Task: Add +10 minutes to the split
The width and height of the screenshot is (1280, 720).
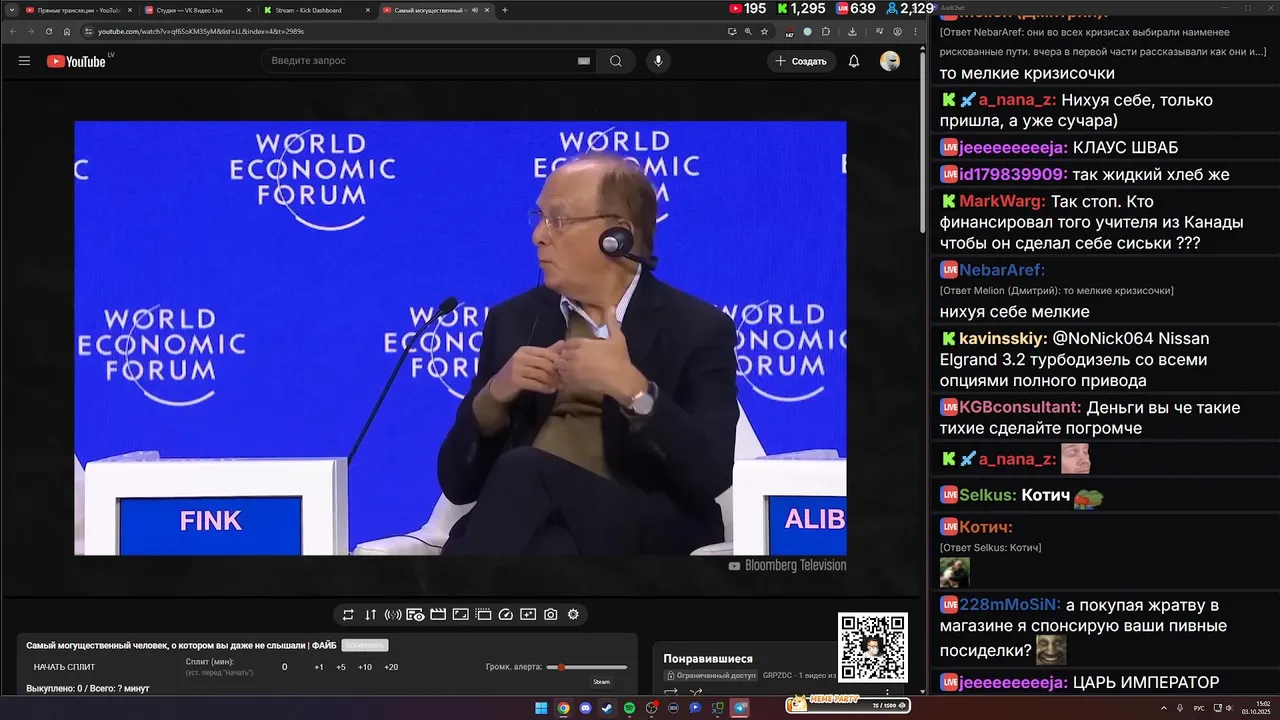Action: [x=365, y=667]
